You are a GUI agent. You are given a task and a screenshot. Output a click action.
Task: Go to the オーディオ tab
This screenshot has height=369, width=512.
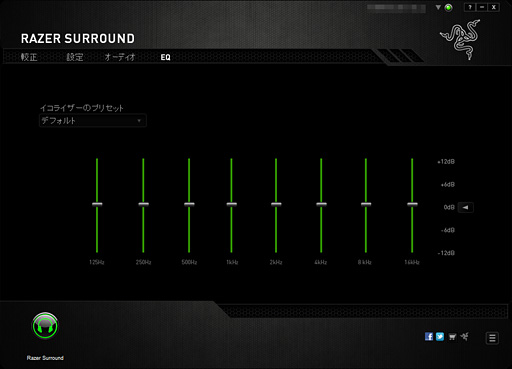(120, 57)
